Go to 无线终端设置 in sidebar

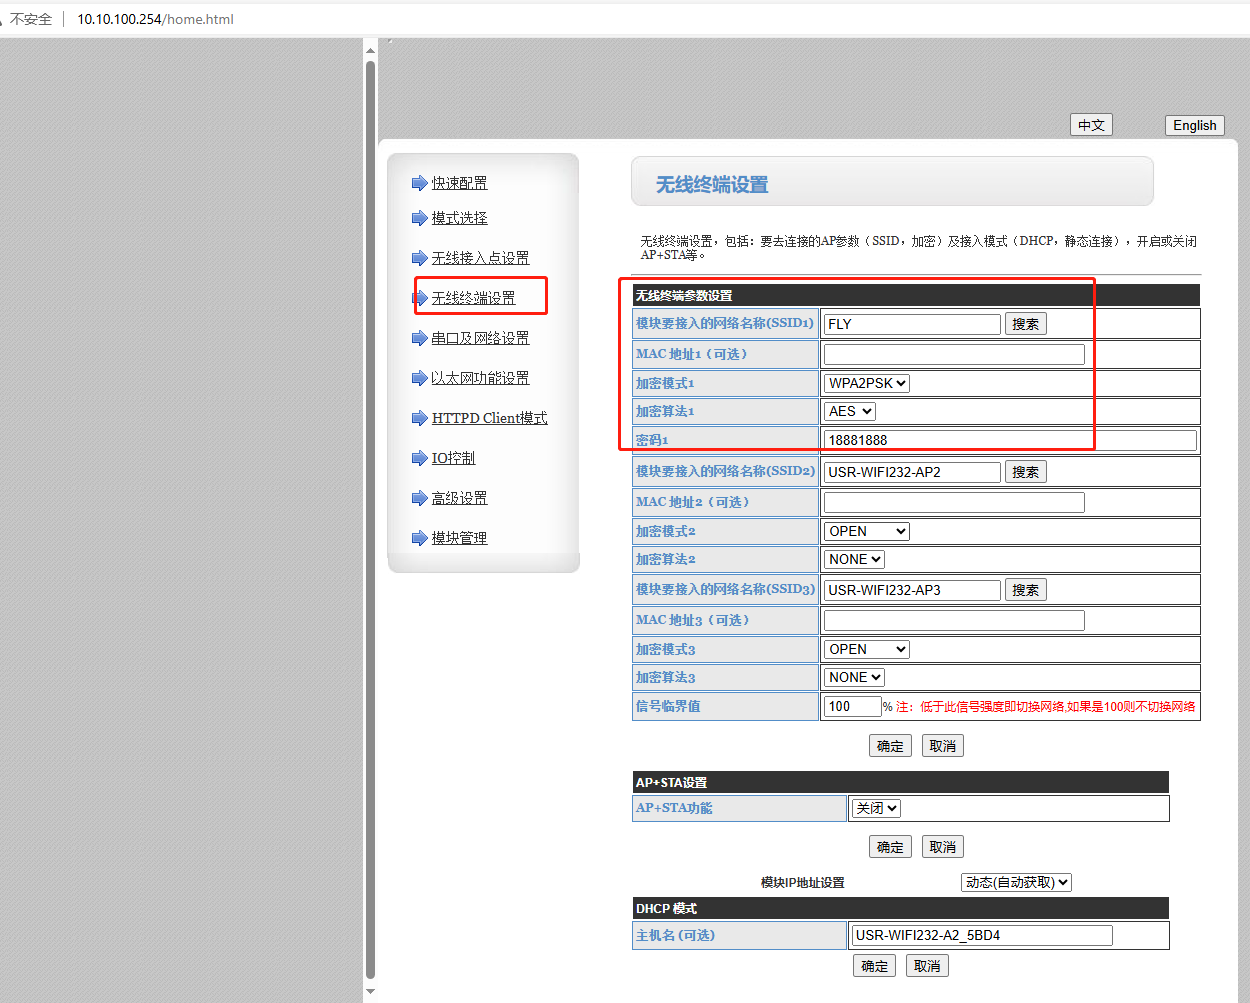click(x=473, y=298)
